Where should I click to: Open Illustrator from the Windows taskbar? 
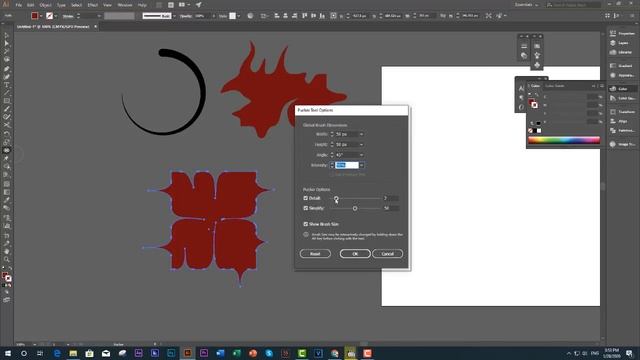(187, 353)
